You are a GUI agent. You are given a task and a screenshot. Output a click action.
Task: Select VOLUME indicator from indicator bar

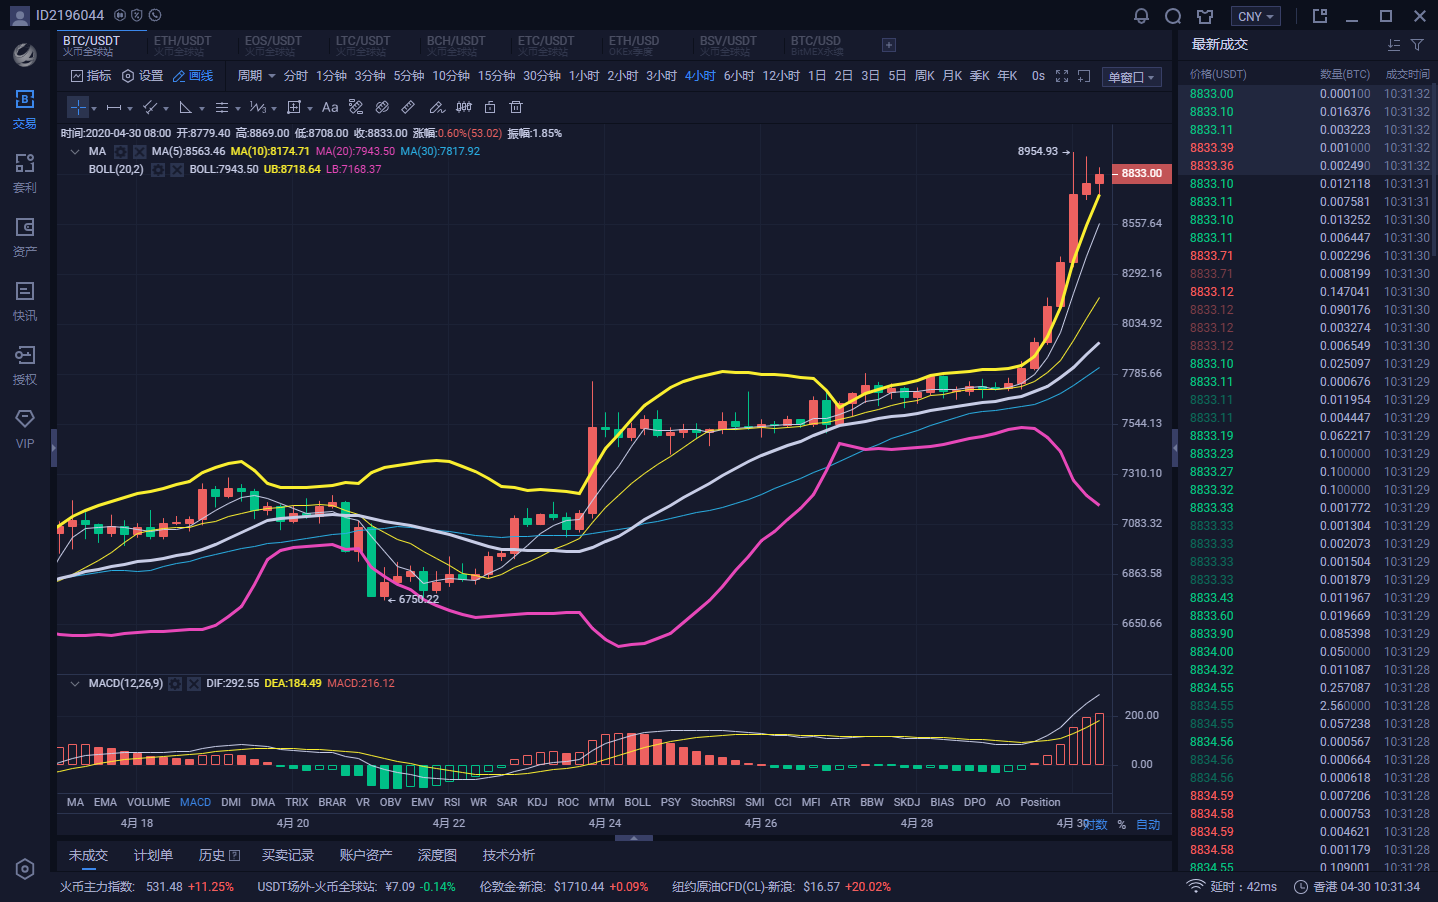(148, 803)
